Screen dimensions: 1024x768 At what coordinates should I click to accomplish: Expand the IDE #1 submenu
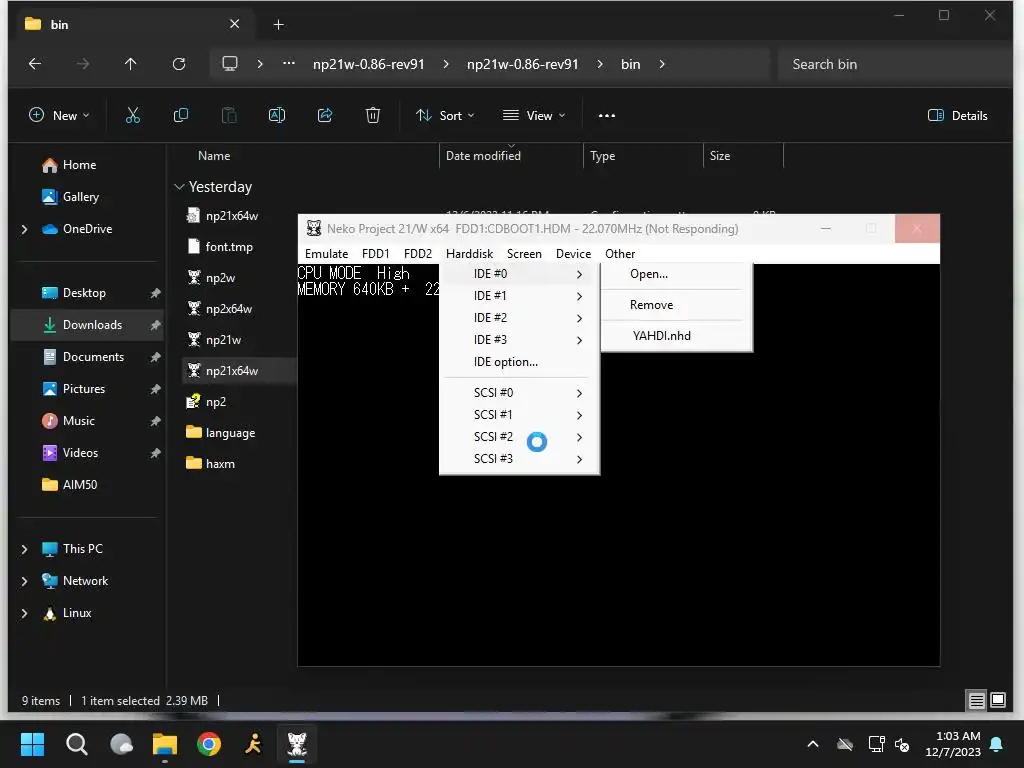pos(519,295)
